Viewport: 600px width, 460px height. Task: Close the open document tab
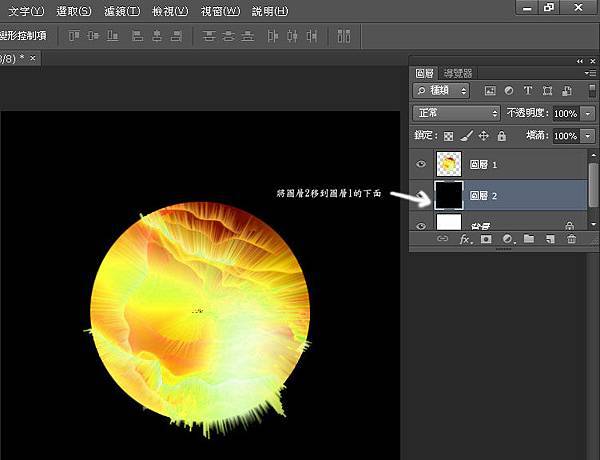pos(32,58)
